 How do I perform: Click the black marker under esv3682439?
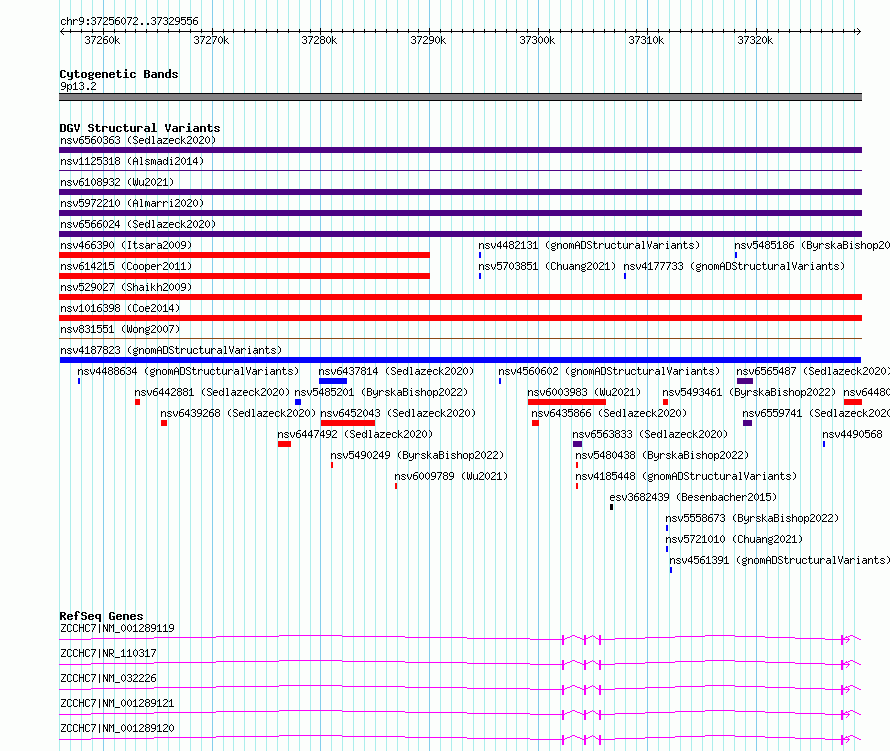(611, 507)
